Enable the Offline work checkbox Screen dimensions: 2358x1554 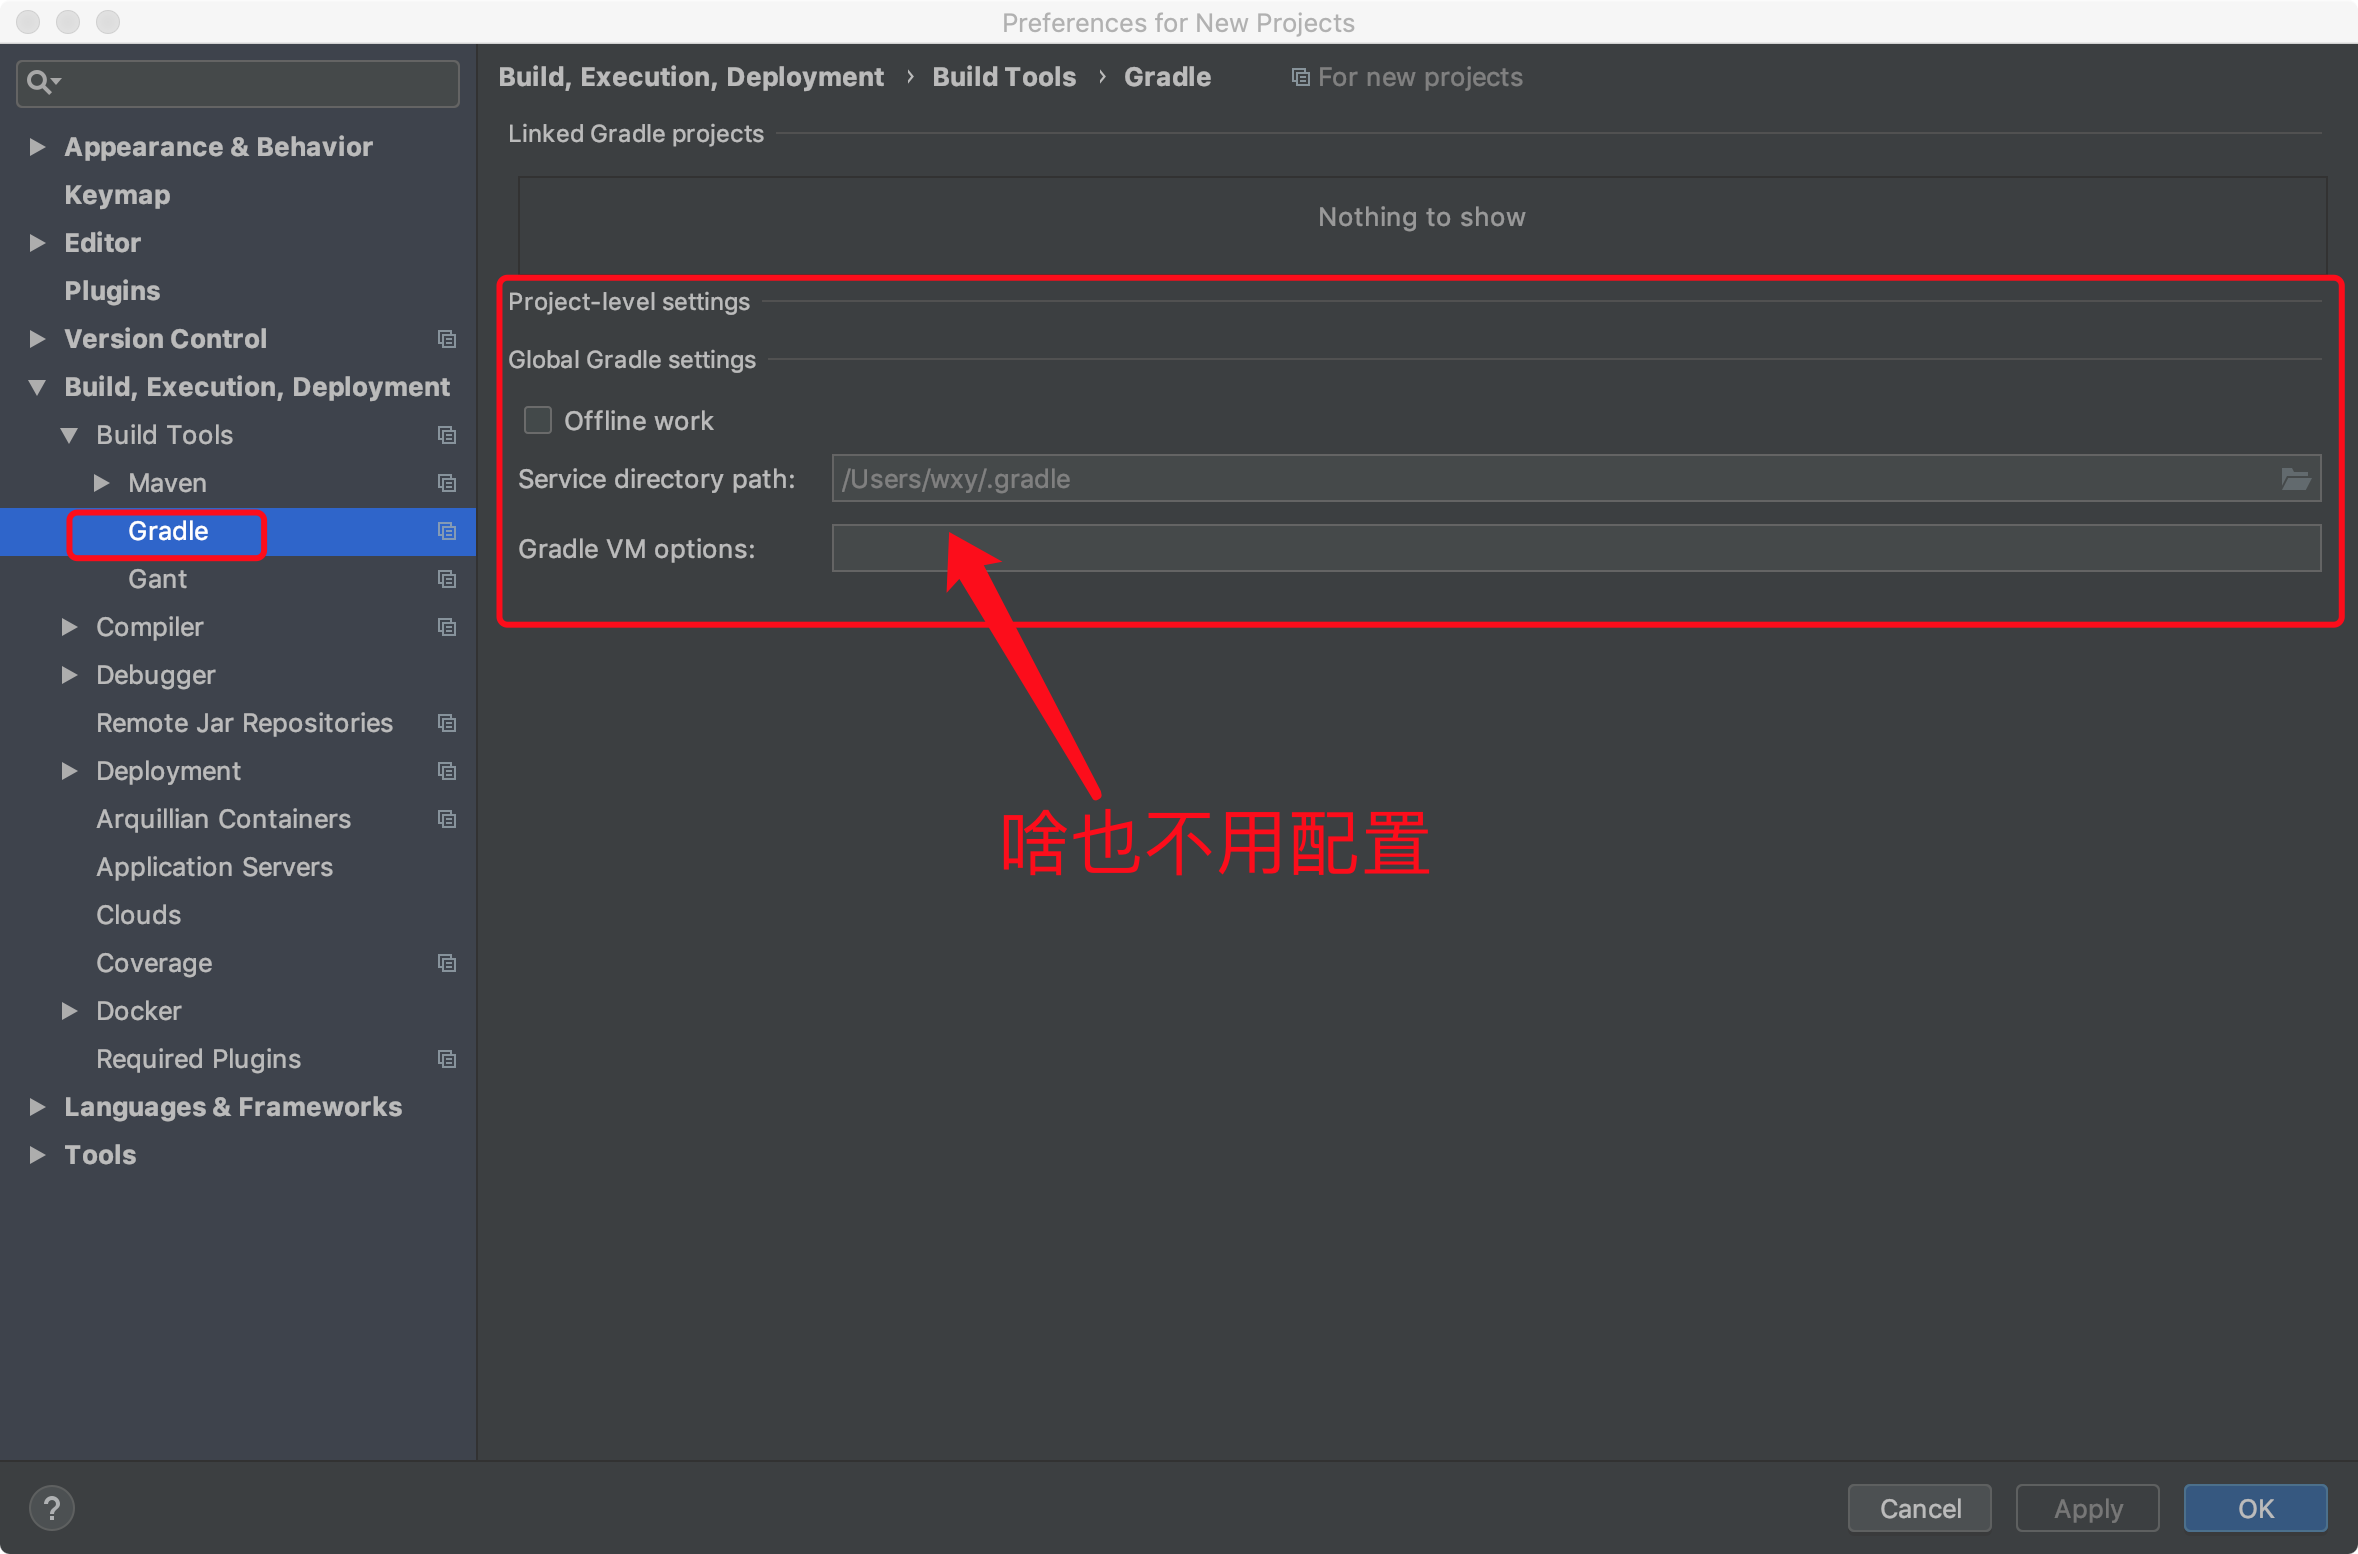point(538,420)
